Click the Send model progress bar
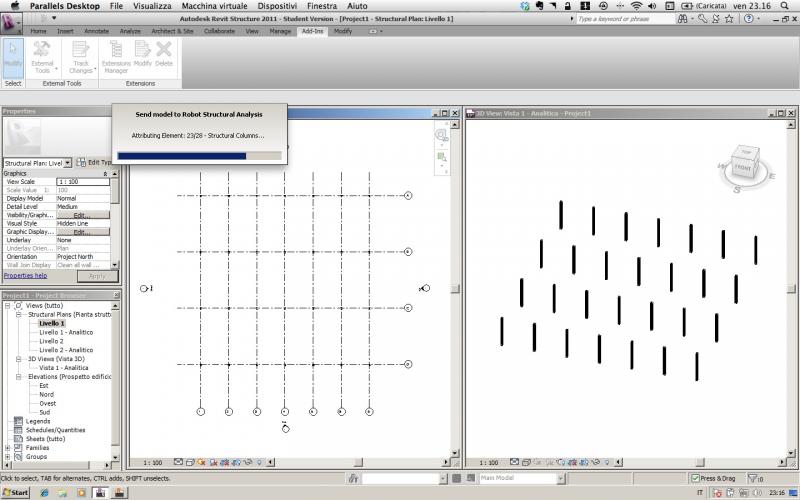Viewport: 800px width, 500px height. pos(199,156)
